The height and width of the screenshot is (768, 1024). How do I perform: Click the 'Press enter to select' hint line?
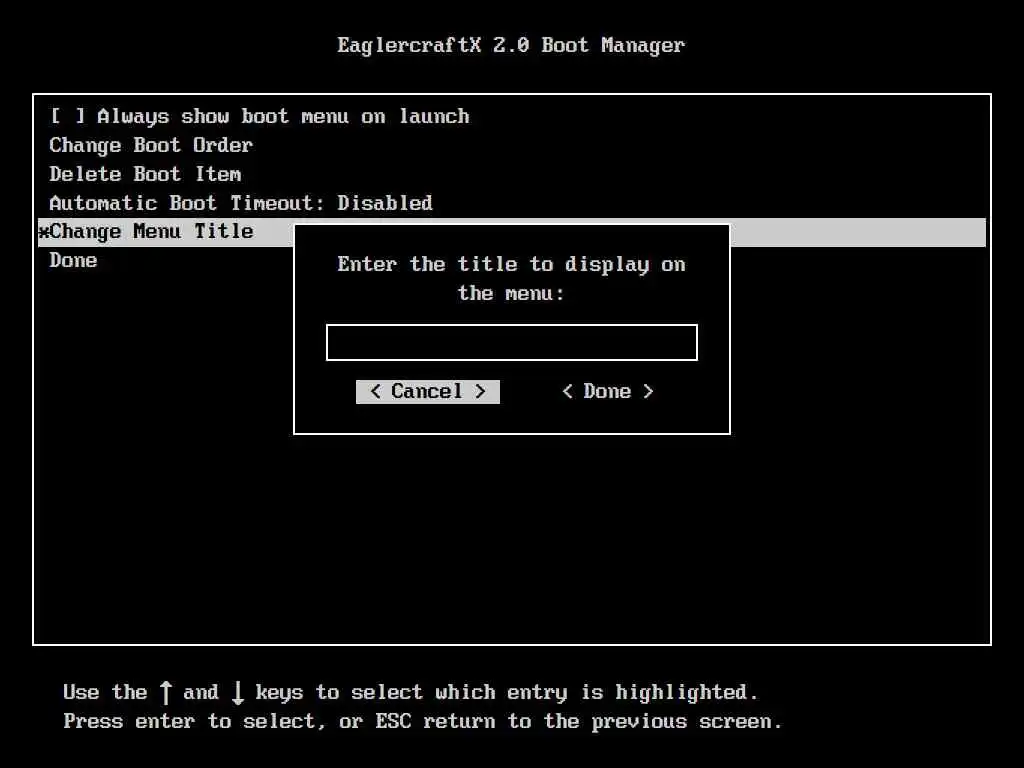(423, 722)
